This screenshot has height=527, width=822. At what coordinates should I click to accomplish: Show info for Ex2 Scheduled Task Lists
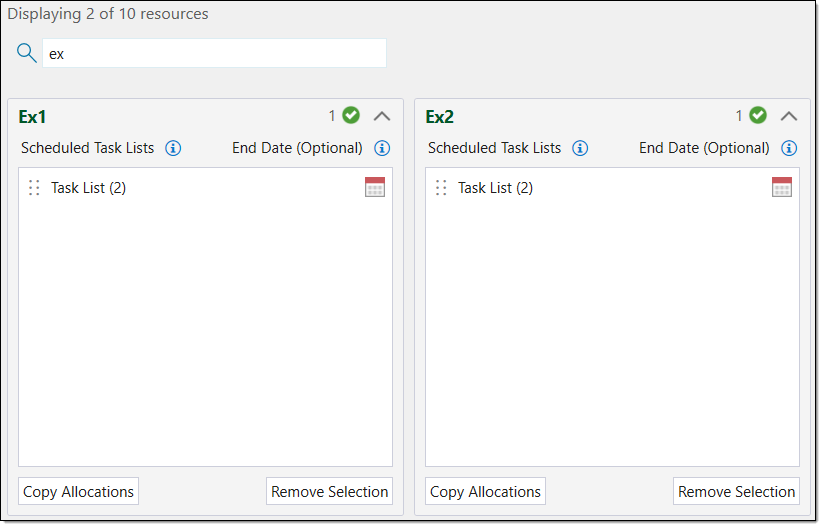pyautogui.click(x=580, y=148)
